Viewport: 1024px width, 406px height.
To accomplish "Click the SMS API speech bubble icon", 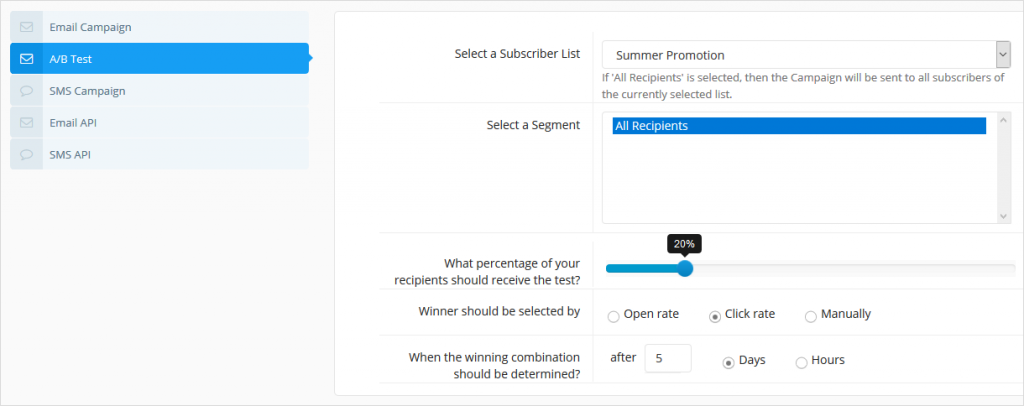I will click(26, 155).
